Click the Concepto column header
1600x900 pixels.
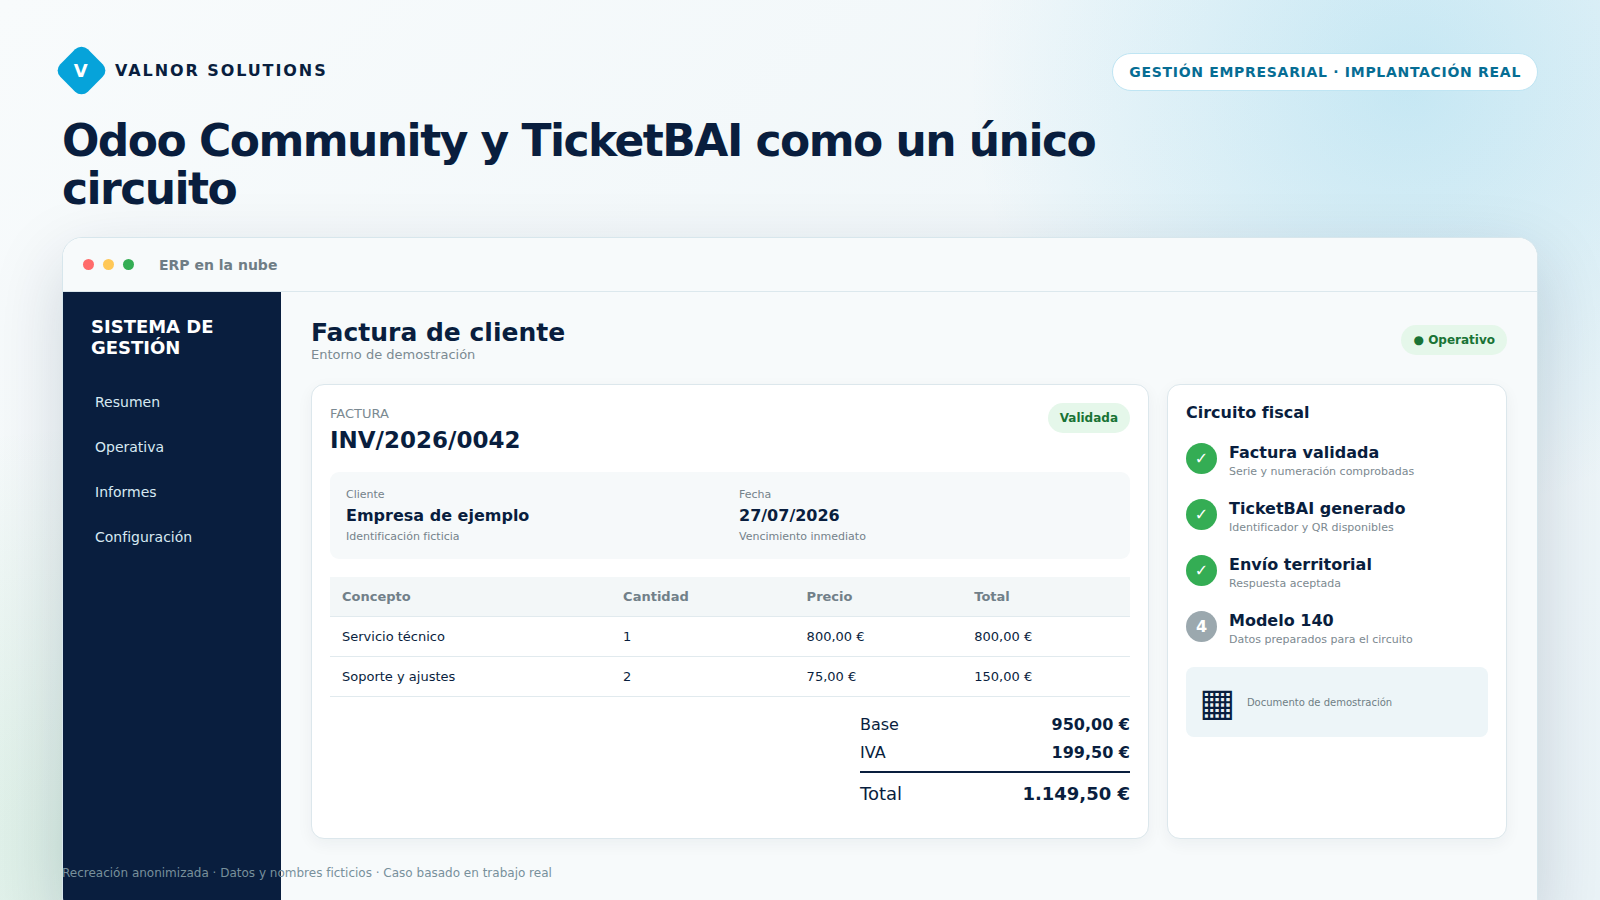[x=376, y=597]
